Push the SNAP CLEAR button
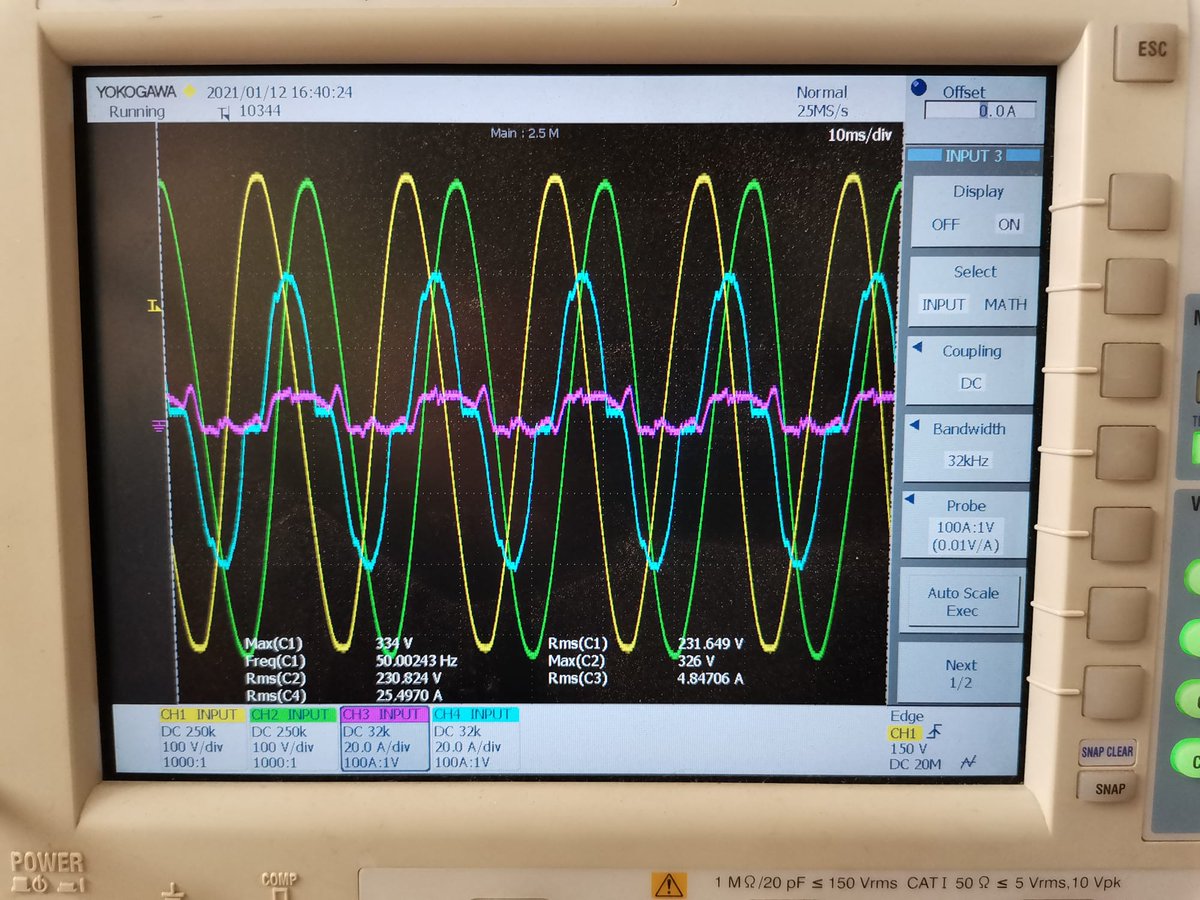Viewport: 1200px width, 900px height. coord(1106,754)
